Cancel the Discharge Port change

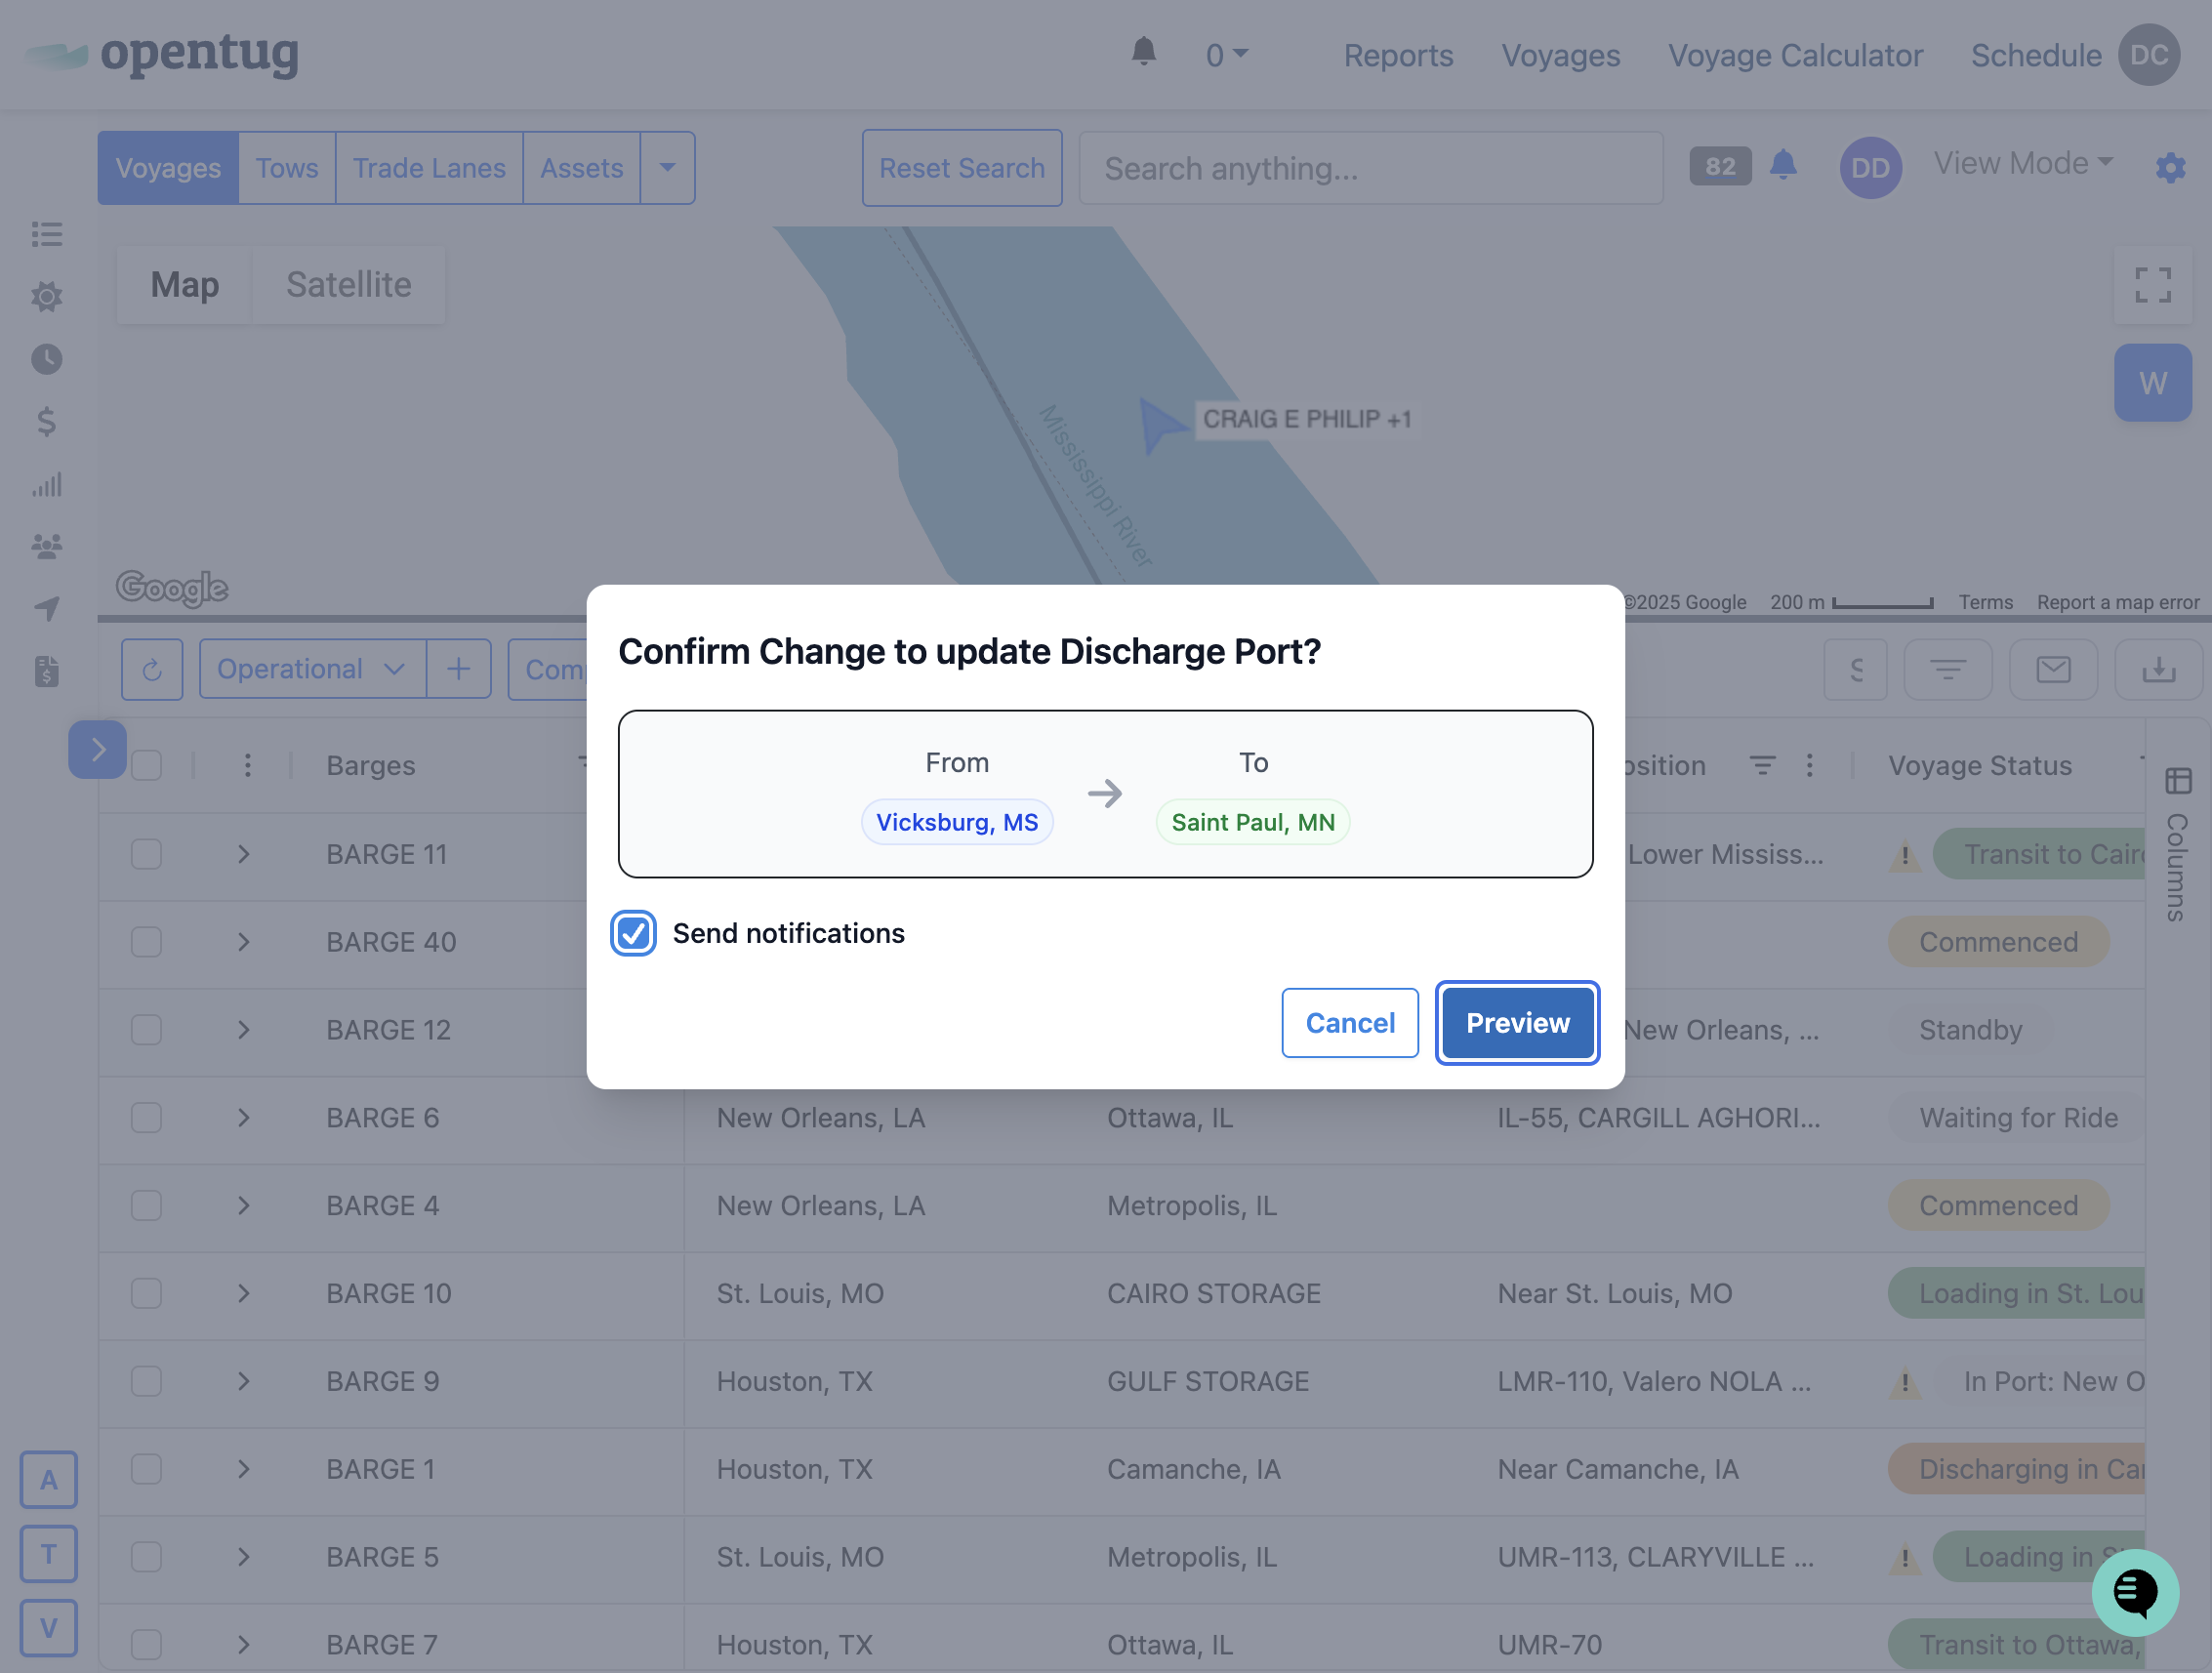(1349, 1023)
